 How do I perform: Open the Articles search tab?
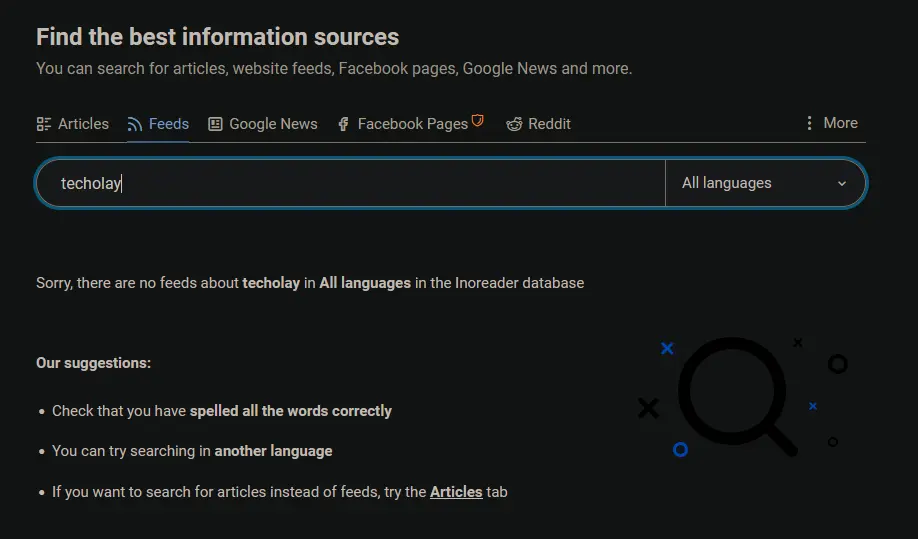[x=73, y=124]
